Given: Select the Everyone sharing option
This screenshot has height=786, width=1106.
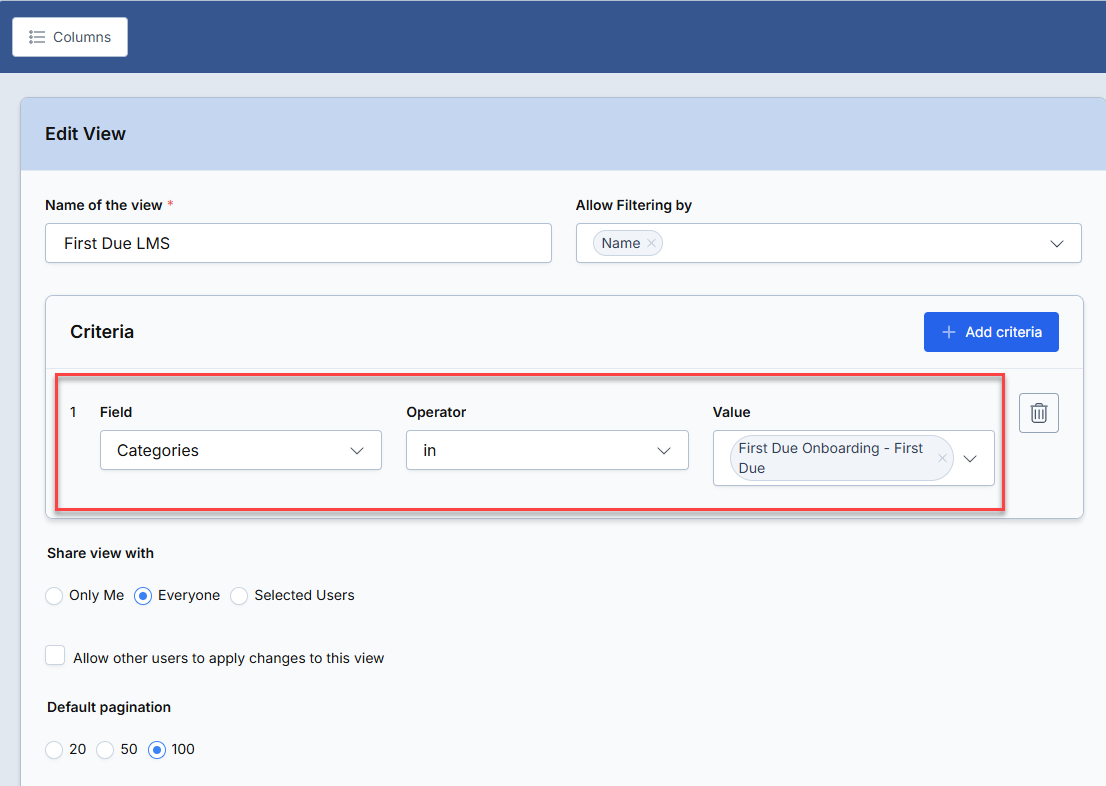Looking at the screenshot, I should coord(142,596).
